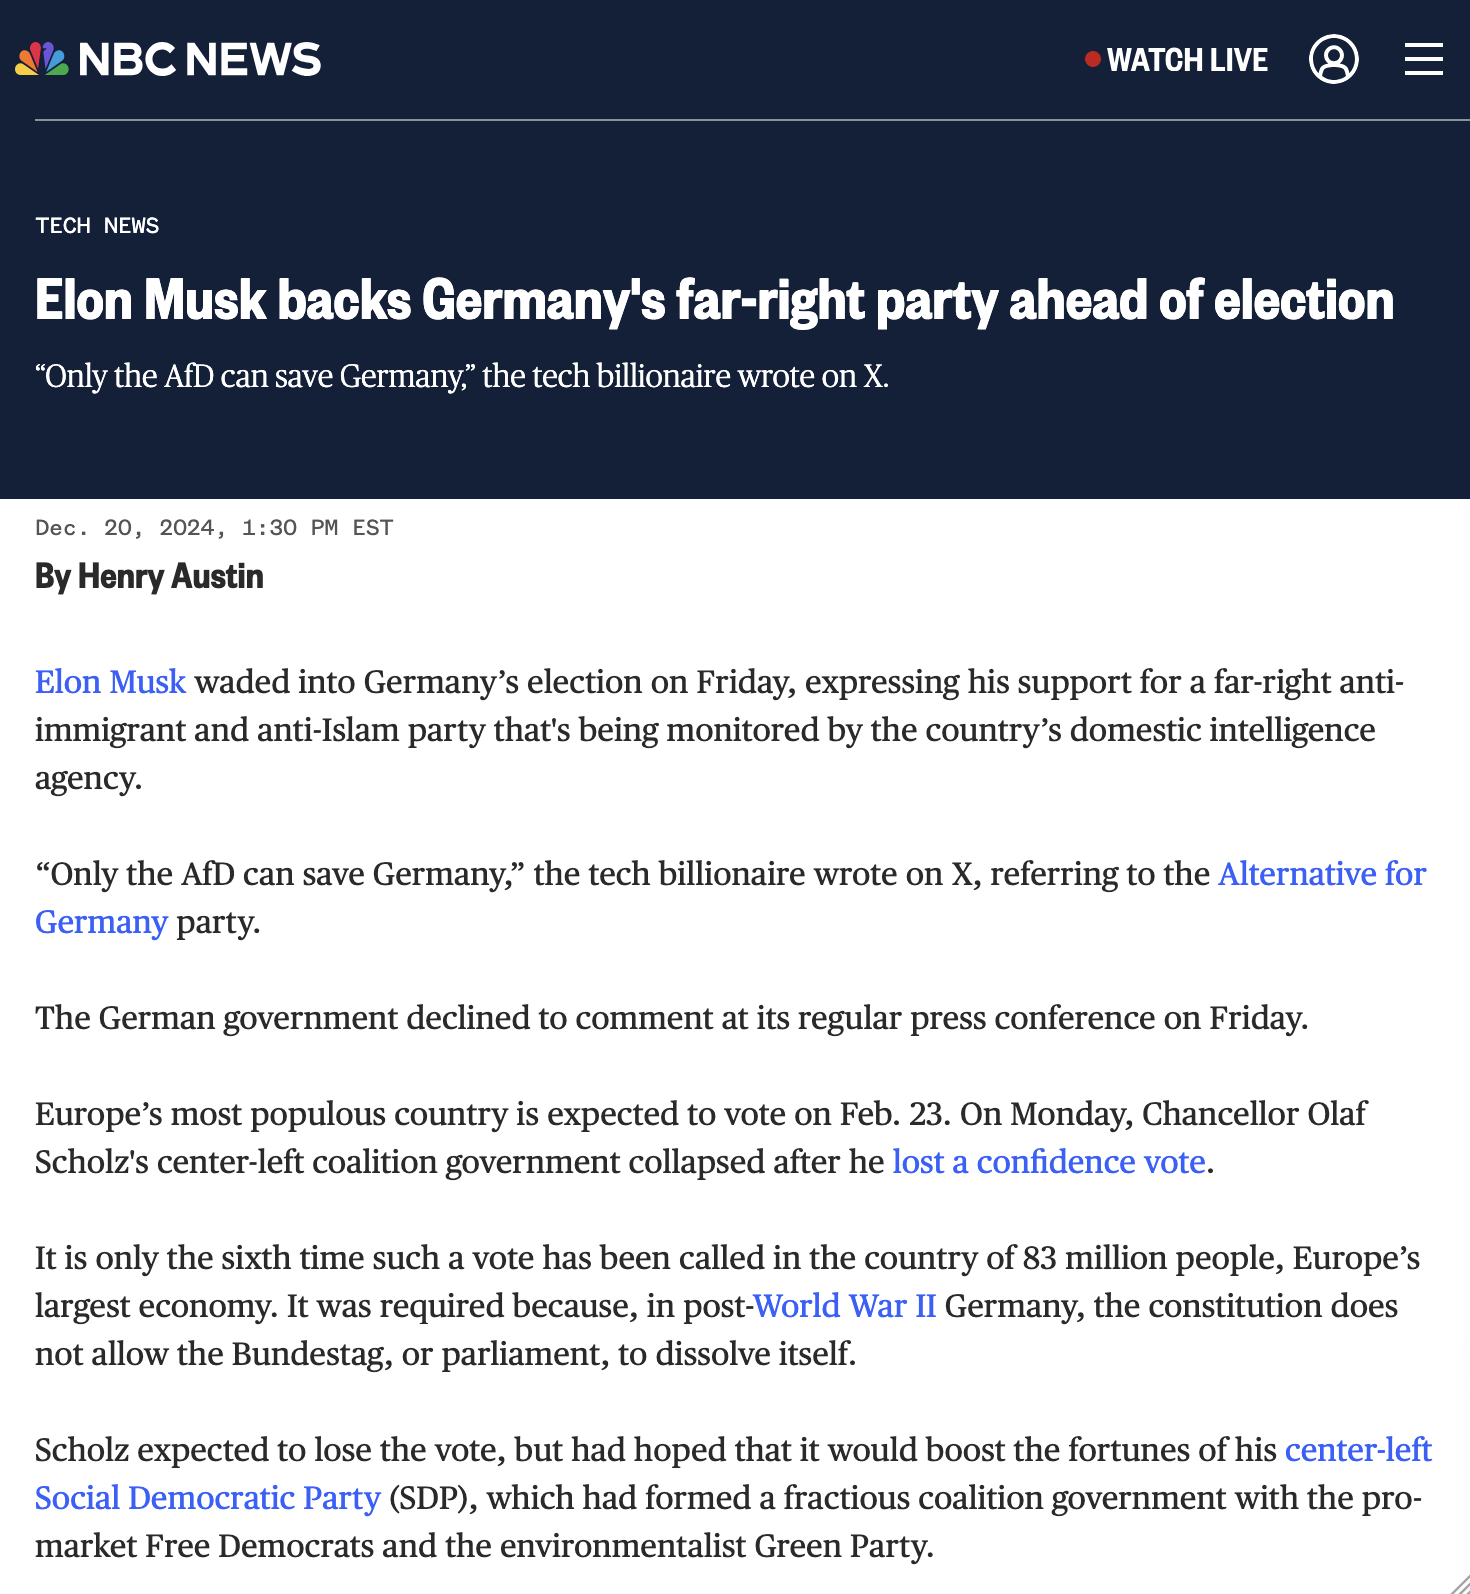The image size is (1470, 1594).
Task: Click WATCH LIVE to stream broadcast
Action: click(x=1186, y=60)
